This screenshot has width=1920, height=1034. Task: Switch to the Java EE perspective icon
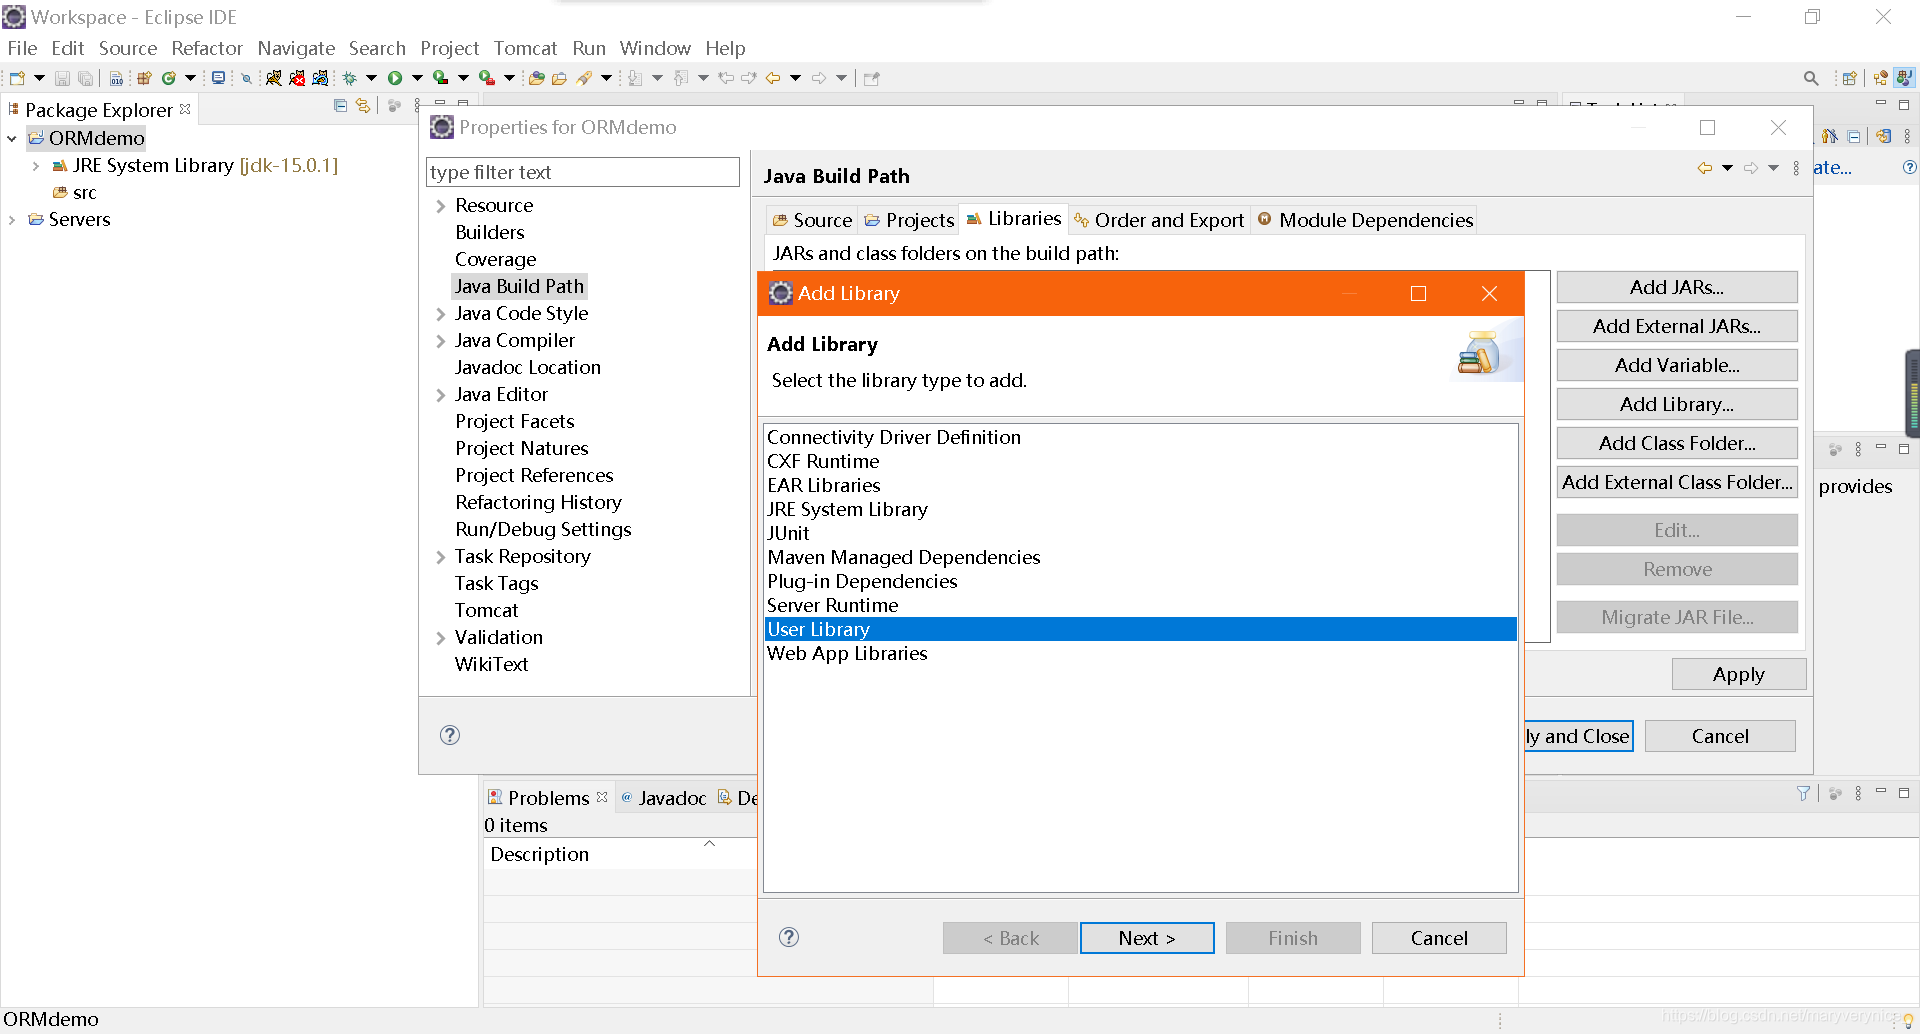coord(1881,78)
